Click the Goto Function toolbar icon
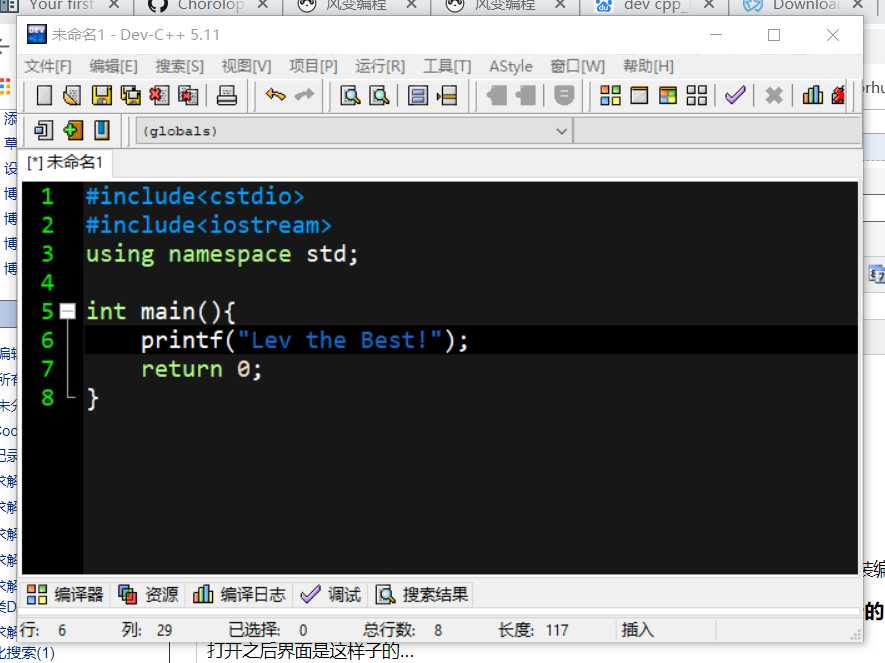Viewport: 885px width, 663px height. pos(418,95)
